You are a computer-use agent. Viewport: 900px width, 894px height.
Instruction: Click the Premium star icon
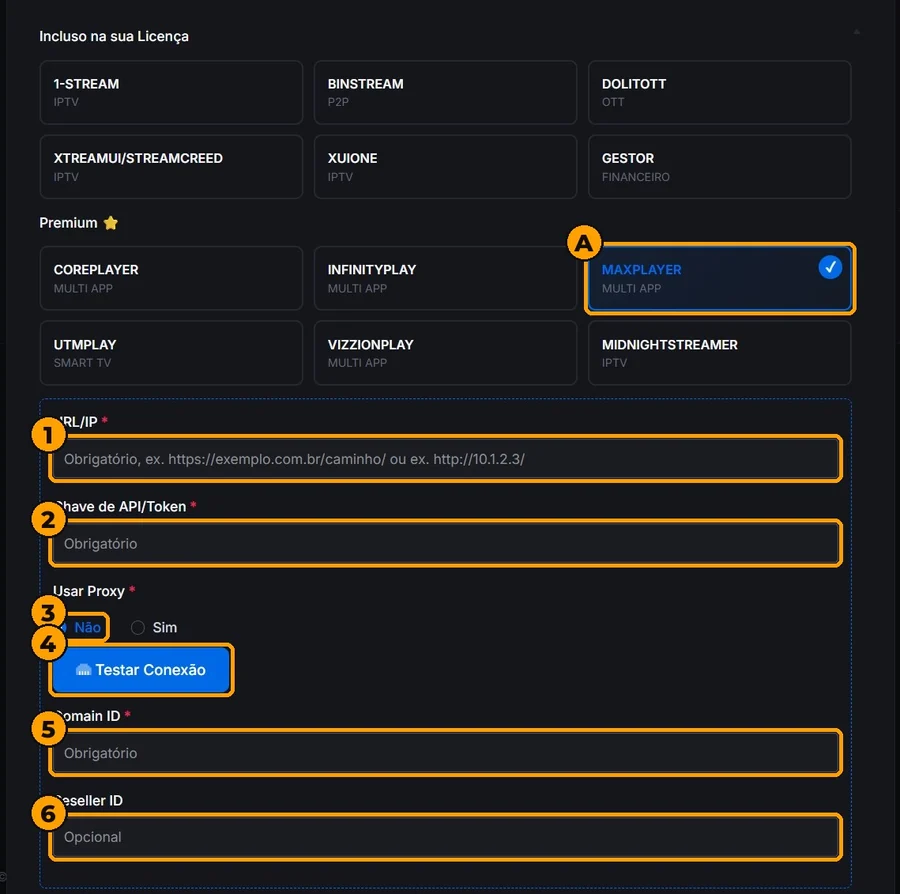click(x=111, y=223)
